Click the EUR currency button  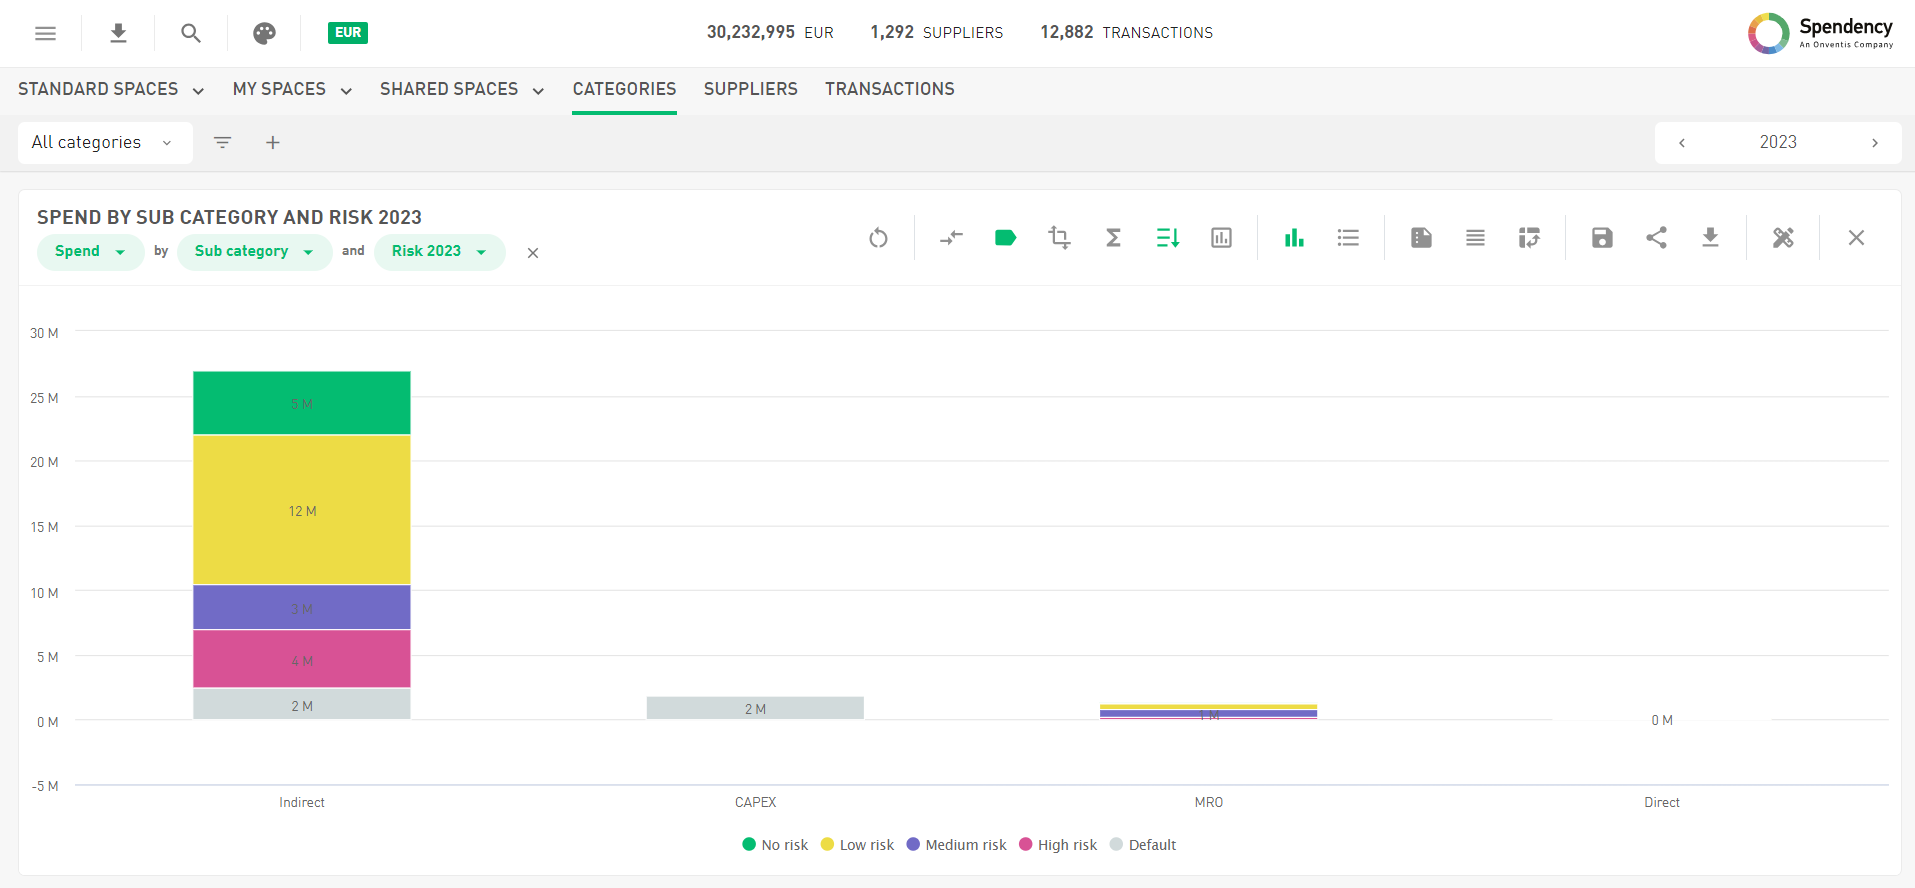(x=348, y=33)
